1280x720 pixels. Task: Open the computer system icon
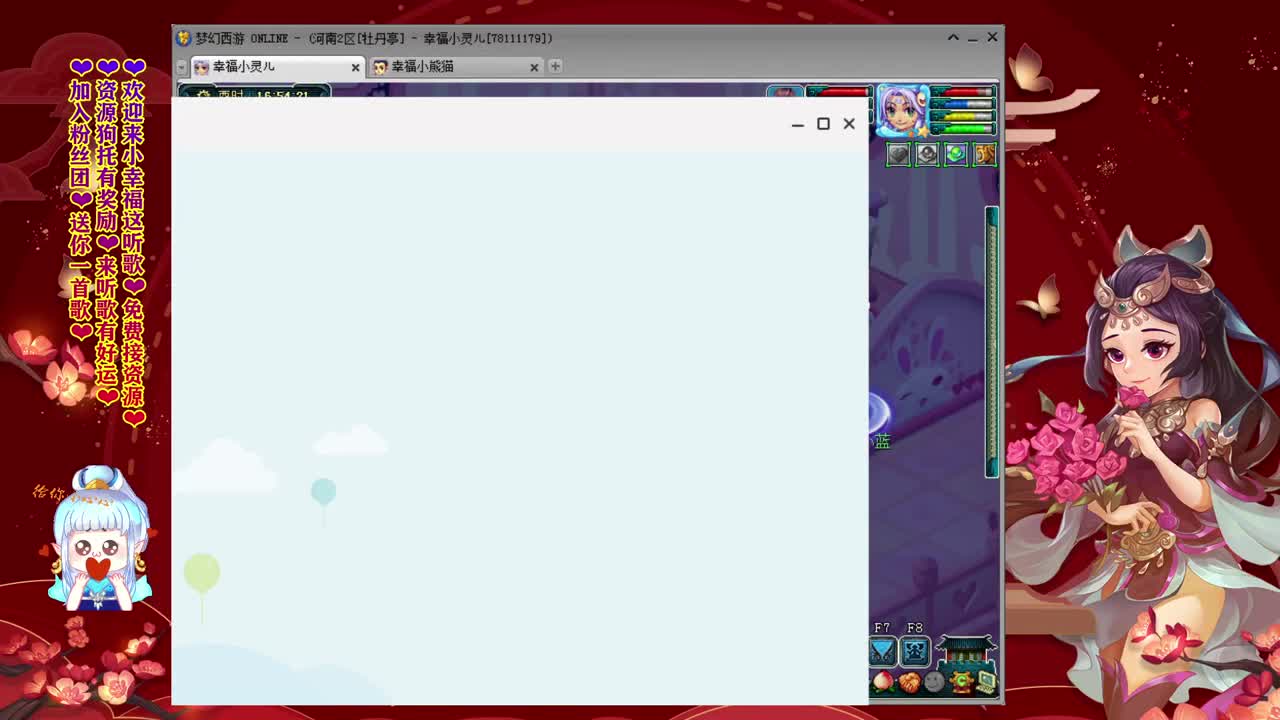pyautogui.click(x=986, y=683)
